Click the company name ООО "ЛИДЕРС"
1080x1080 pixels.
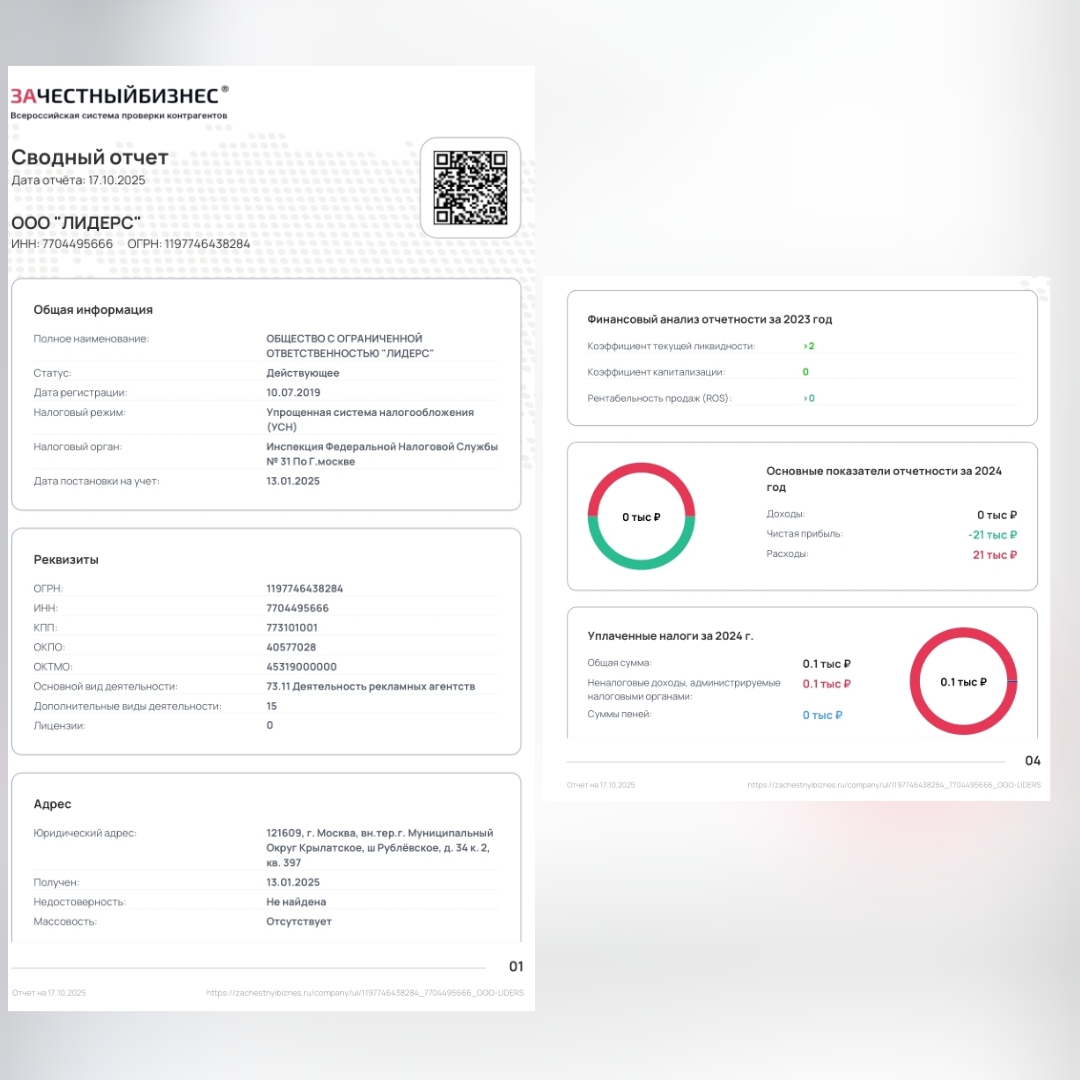pyautogui.click(x=76, y=222)
